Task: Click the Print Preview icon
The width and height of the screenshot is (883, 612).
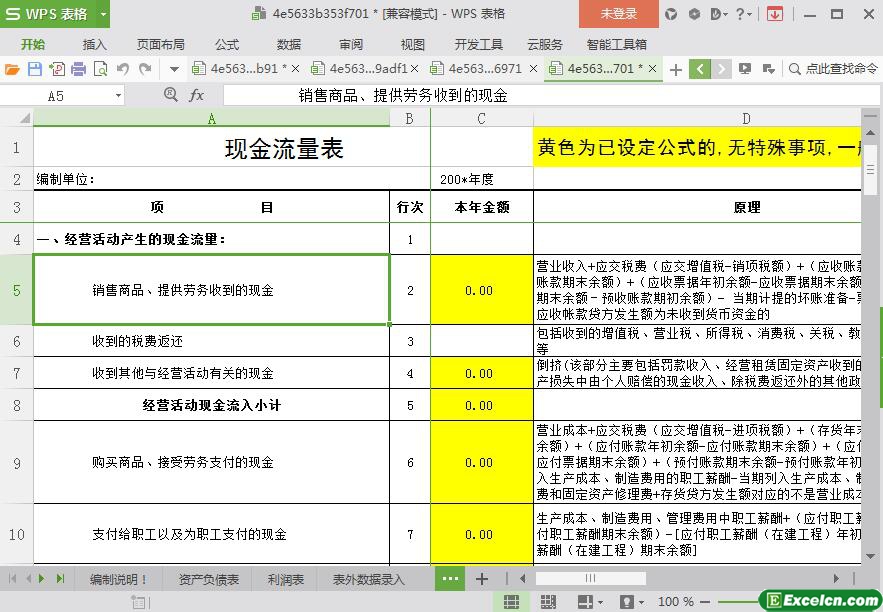Action: 100,69
